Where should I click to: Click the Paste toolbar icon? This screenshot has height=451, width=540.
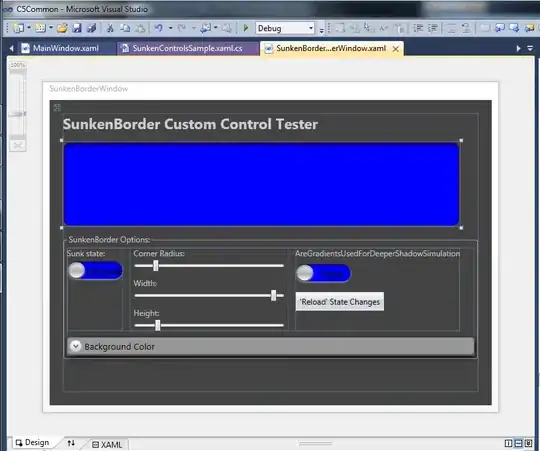tap(140, 28)
